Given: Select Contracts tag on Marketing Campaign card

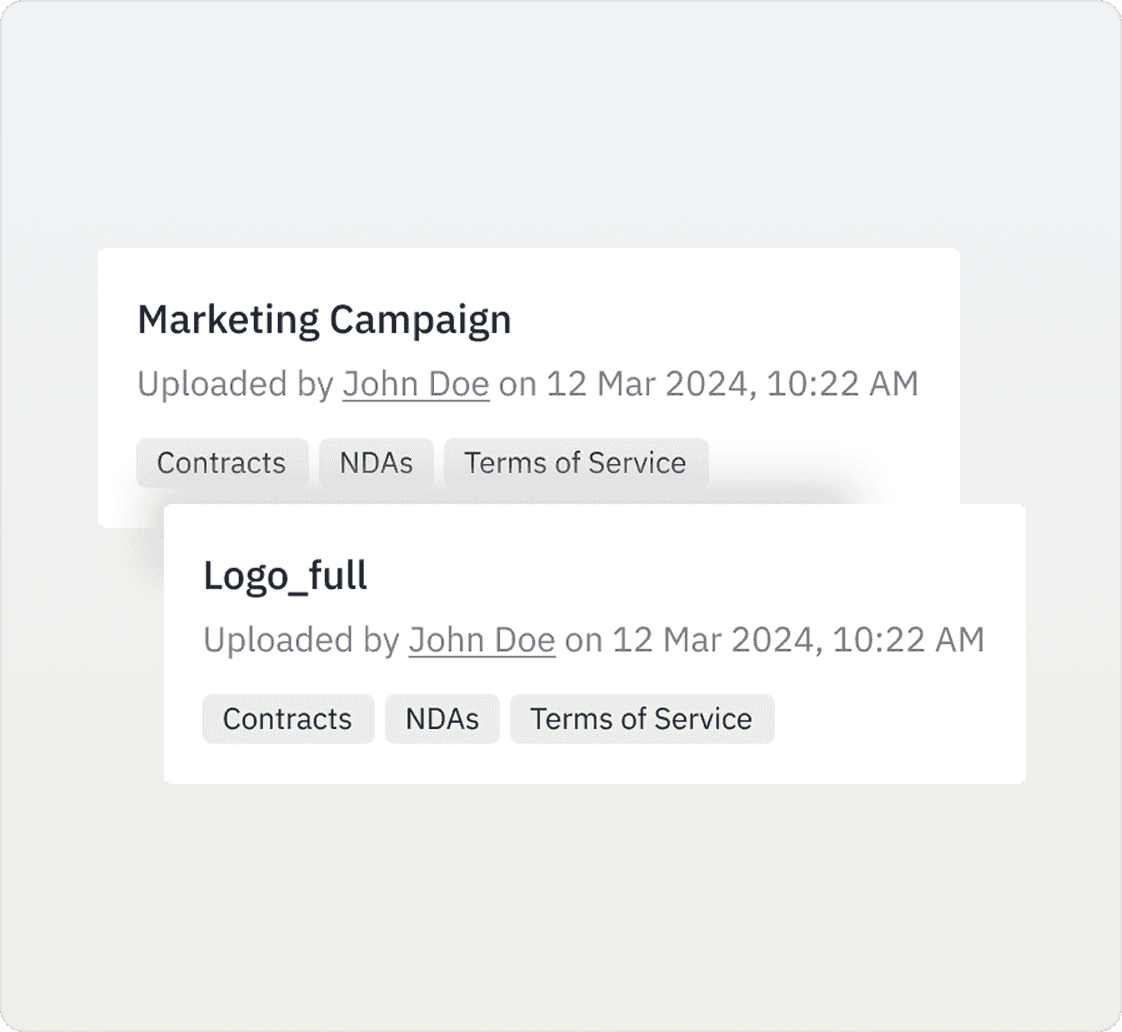Looking at the screenshot, I should click(x=221, y=463).
